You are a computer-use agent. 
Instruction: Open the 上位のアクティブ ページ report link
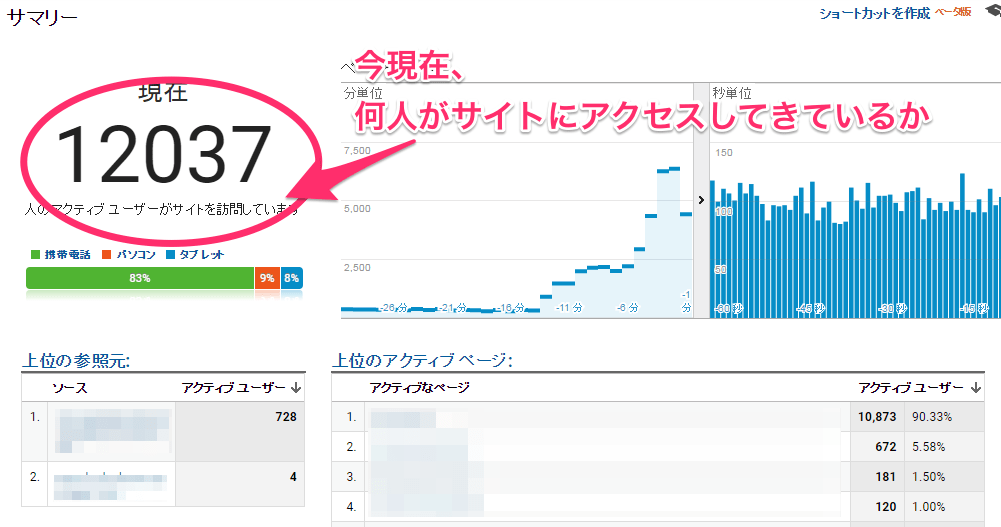coord(421,360)
